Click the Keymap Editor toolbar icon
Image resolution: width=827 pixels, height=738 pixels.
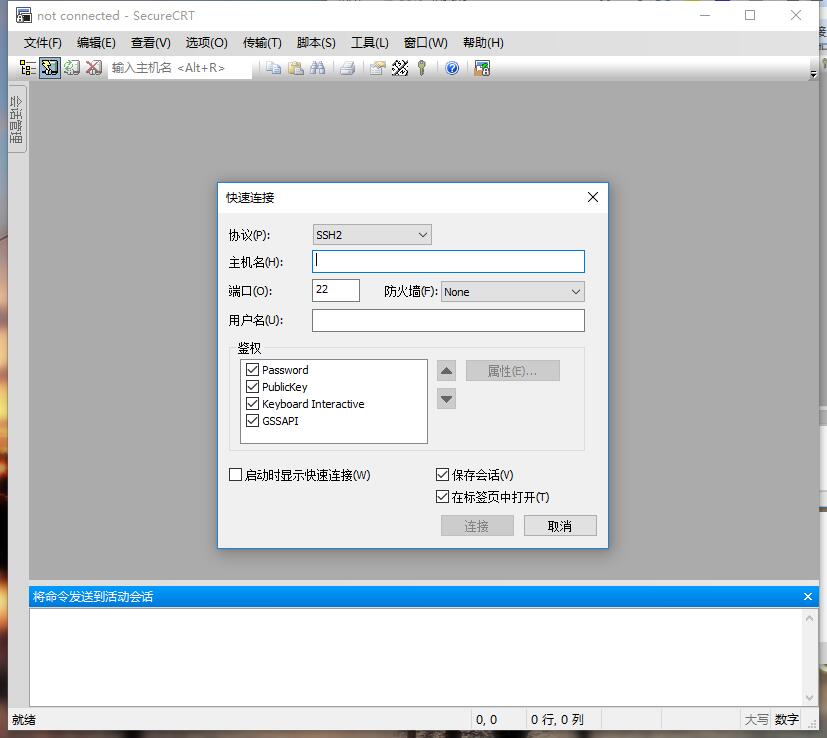click(400, 68)
